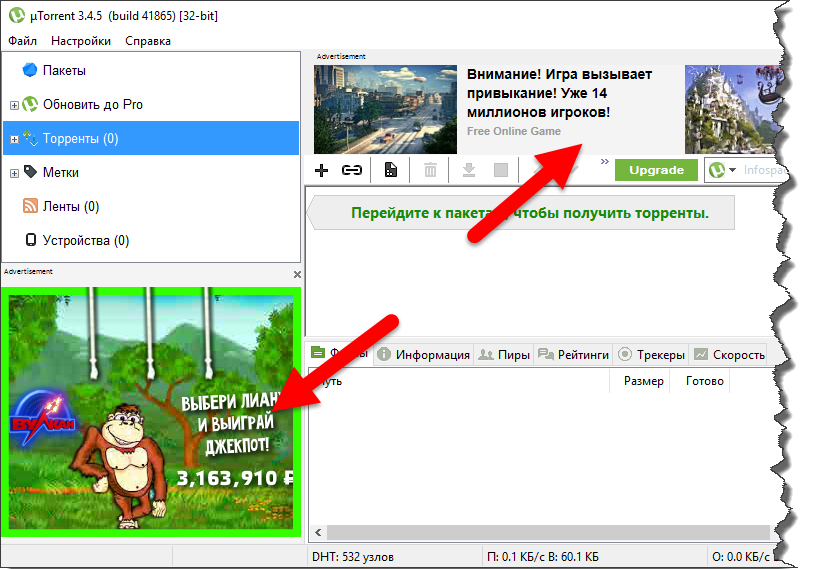Screen dimensions: 815x569
Task: Expand the Обновить до Pro tree node
Action: pyautogui.click(x=14, y=105)
